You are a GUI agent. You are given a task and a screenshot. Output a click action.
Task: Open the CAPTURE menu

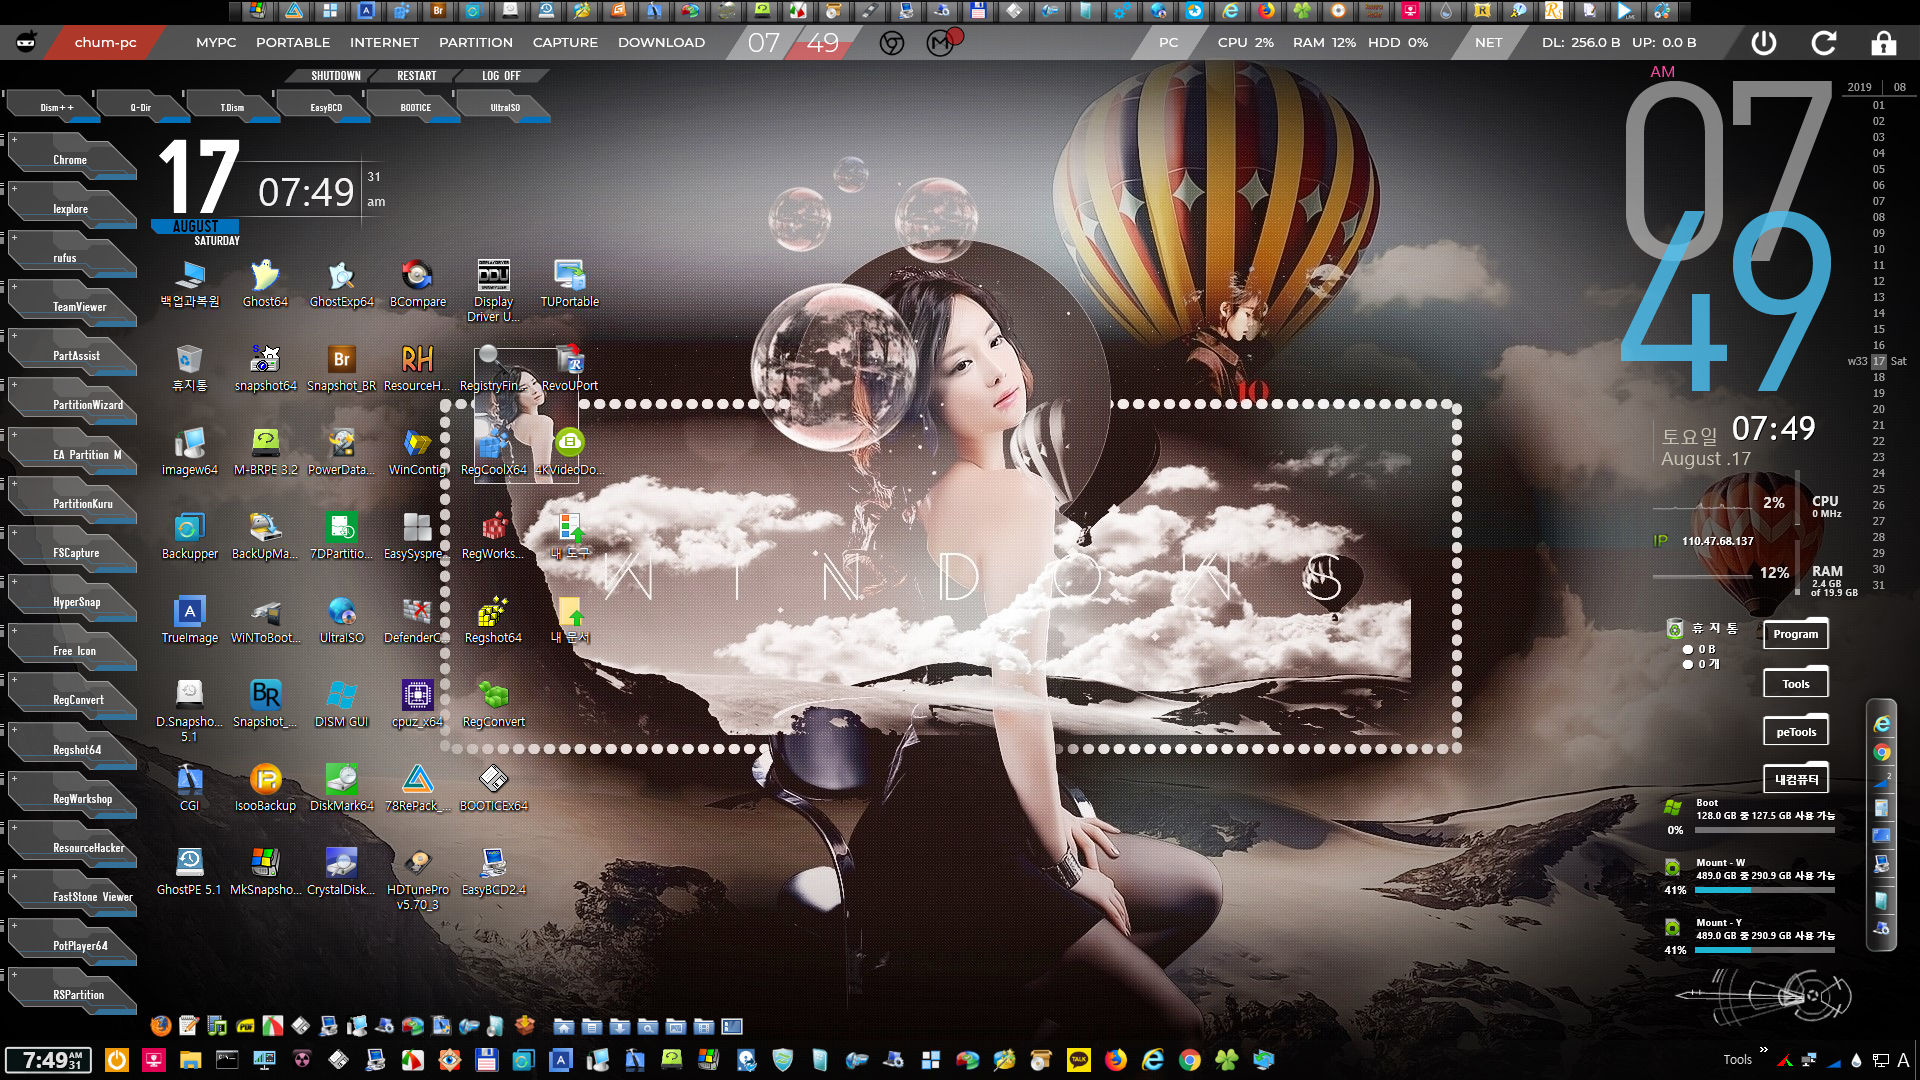[x=565, y=43]
